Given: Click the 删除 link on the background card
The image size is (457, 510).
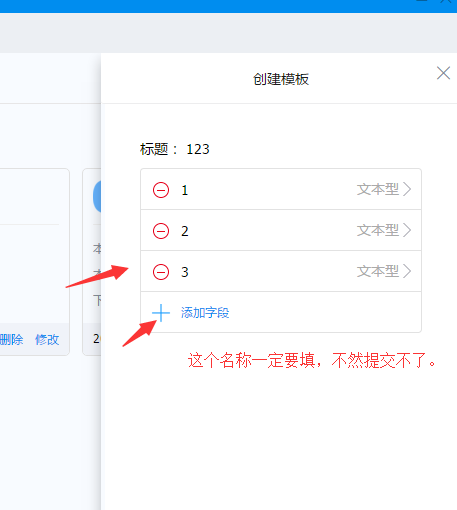Looking at the screenshot, I should [x=12, y=340].
